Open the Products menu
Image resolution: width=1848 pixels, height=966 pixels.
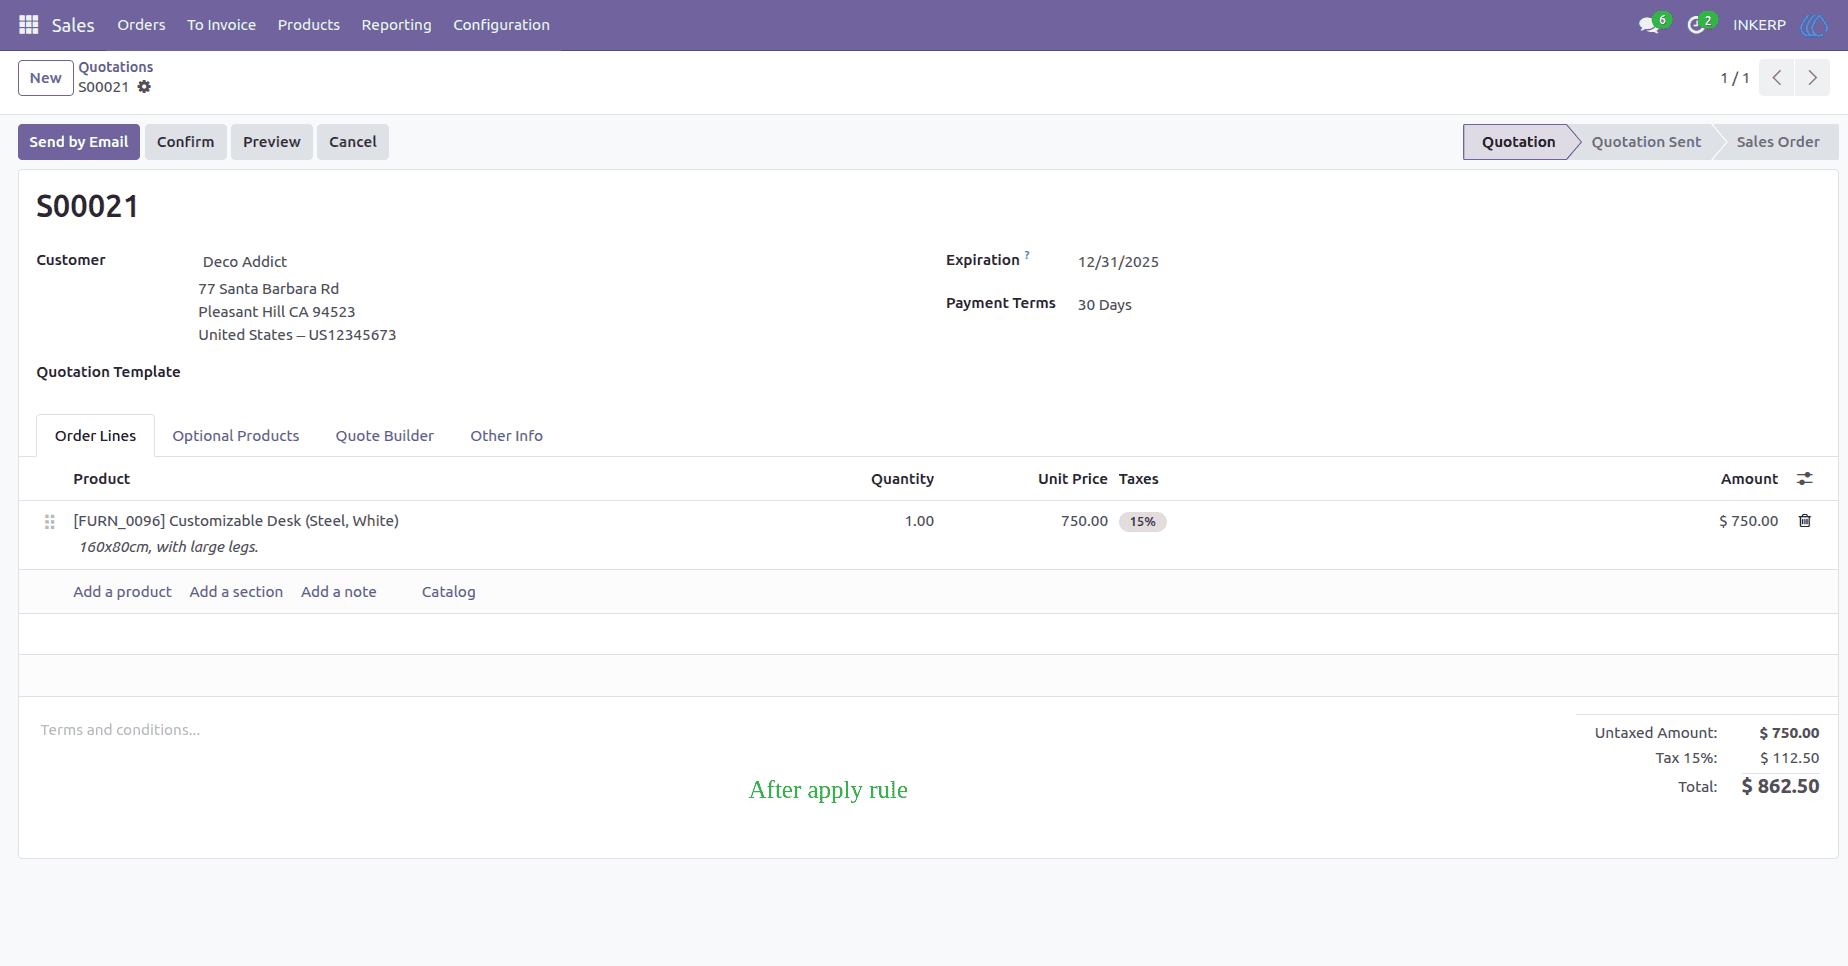pyautogui.click(x=309, y=25)
